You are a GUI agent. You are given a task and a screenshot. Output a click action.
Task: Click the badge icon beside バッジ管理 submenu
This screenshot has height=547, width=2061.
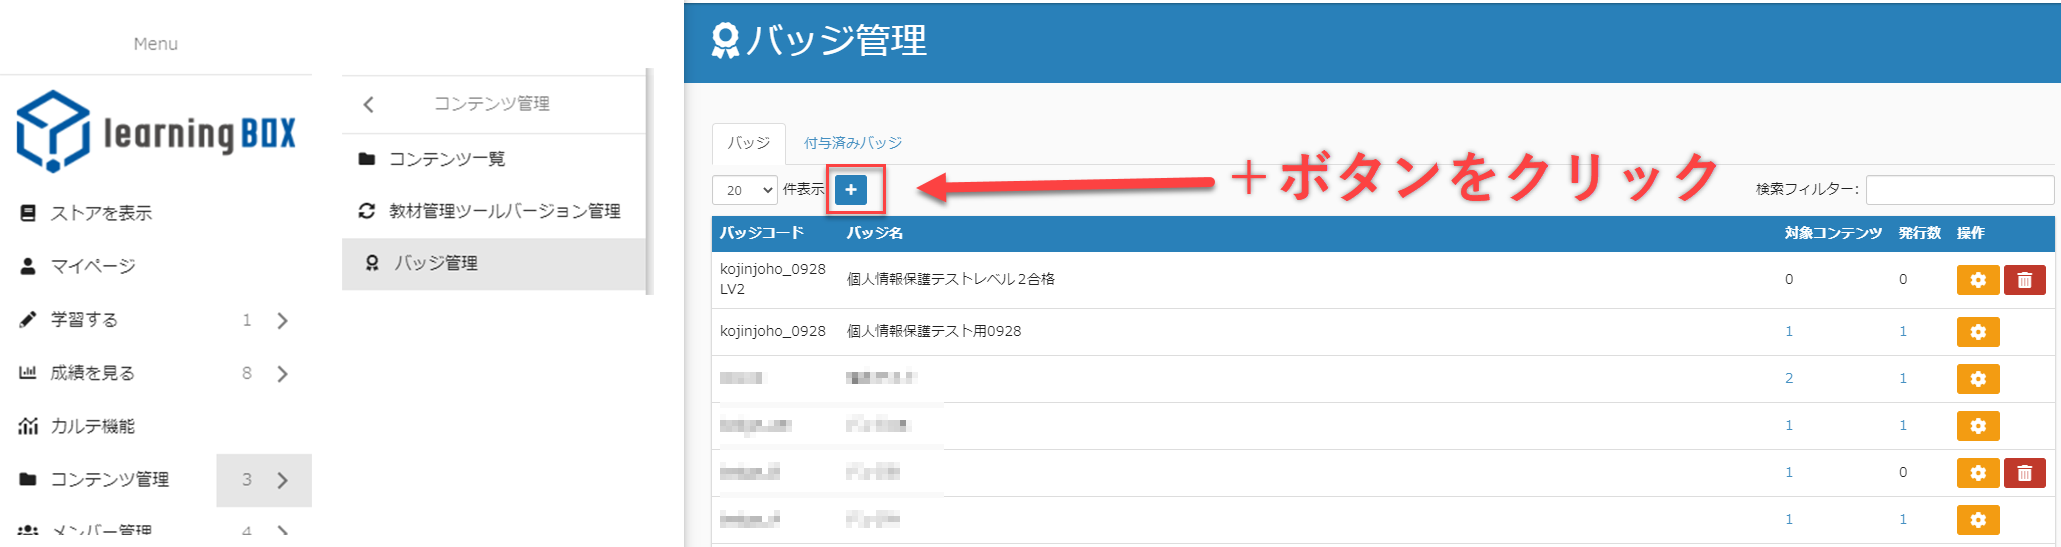pyautogui.click(x=372, y=263)
